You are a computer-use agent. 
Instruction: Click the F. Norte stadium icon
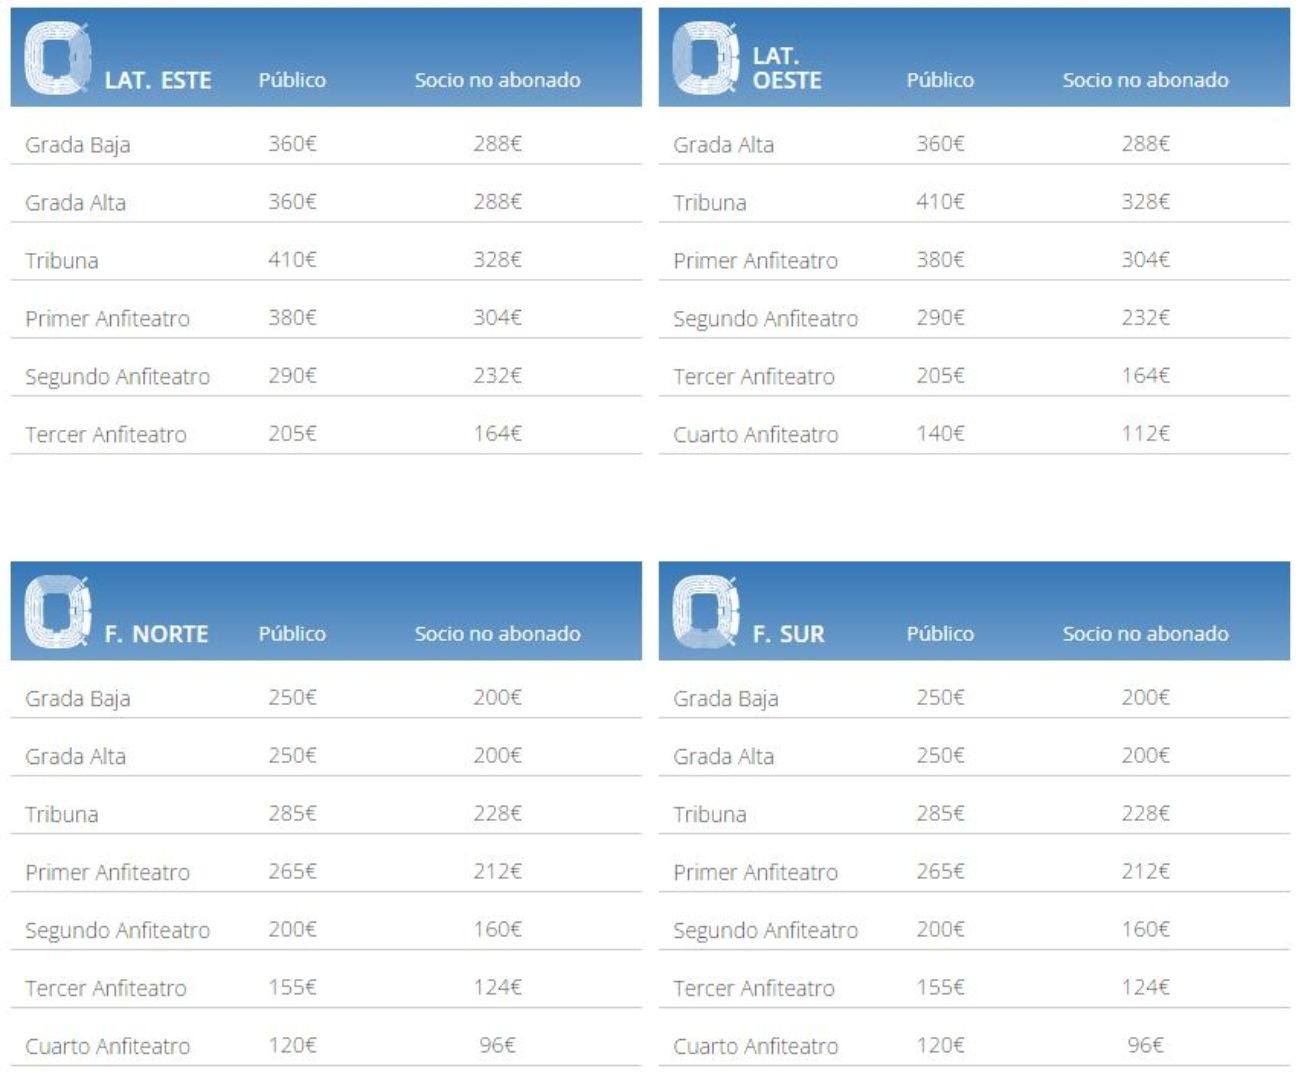57,612
